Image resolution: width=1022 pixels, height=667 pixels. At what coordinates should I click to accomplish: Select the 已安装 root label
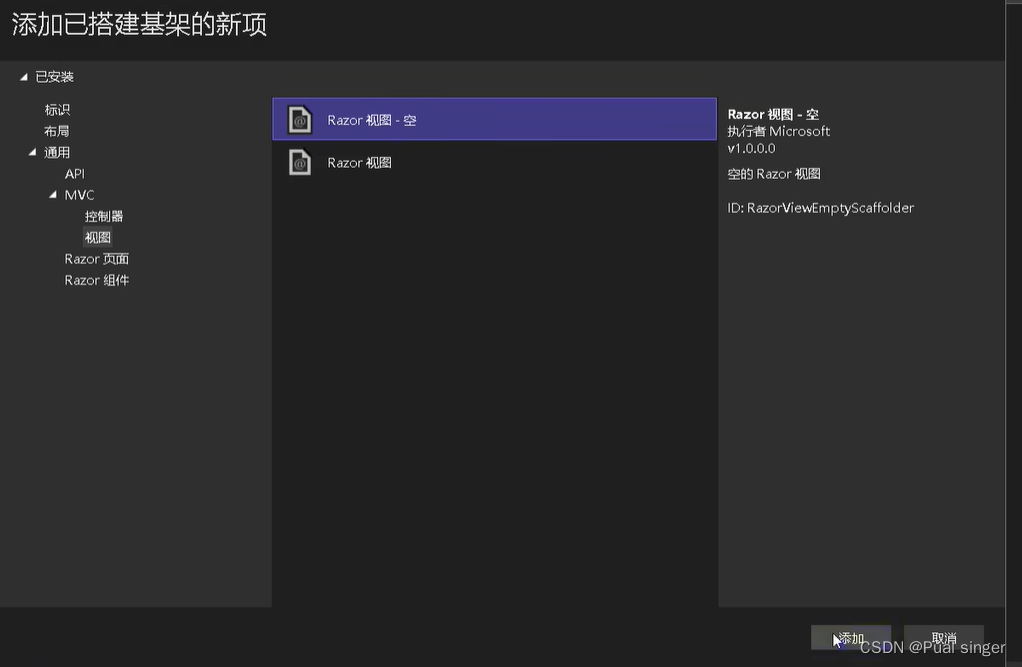coord(54,77)
